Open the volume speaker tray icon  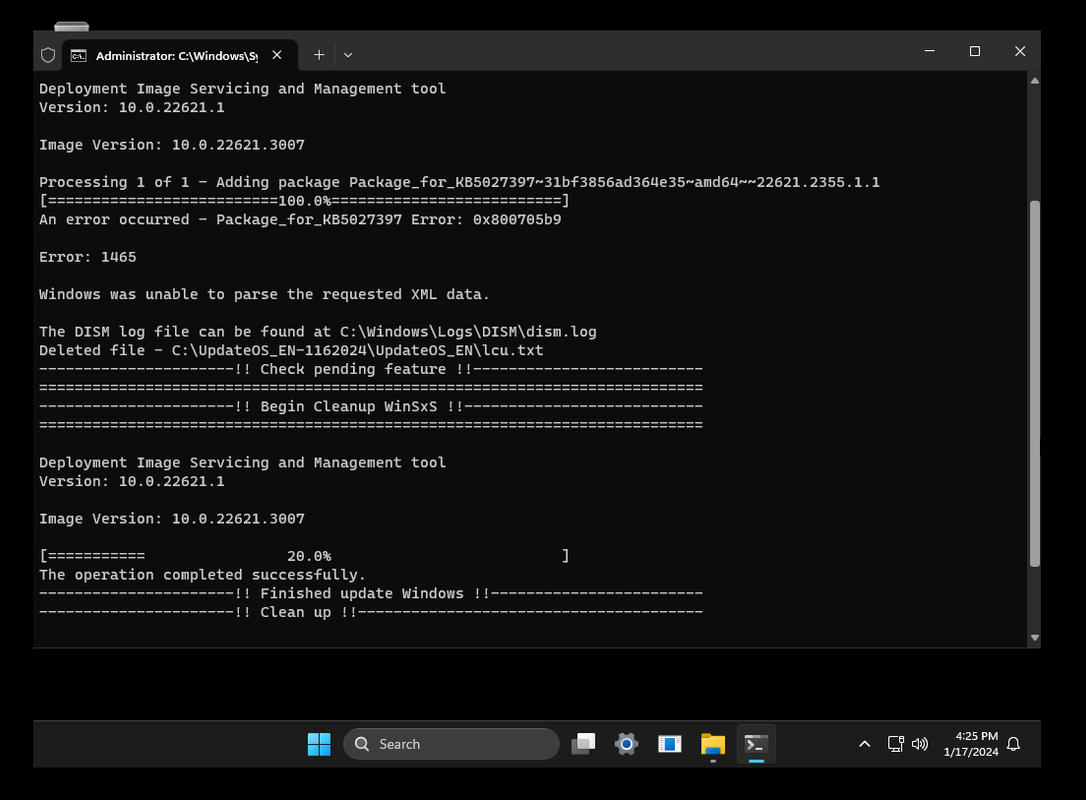920,745
